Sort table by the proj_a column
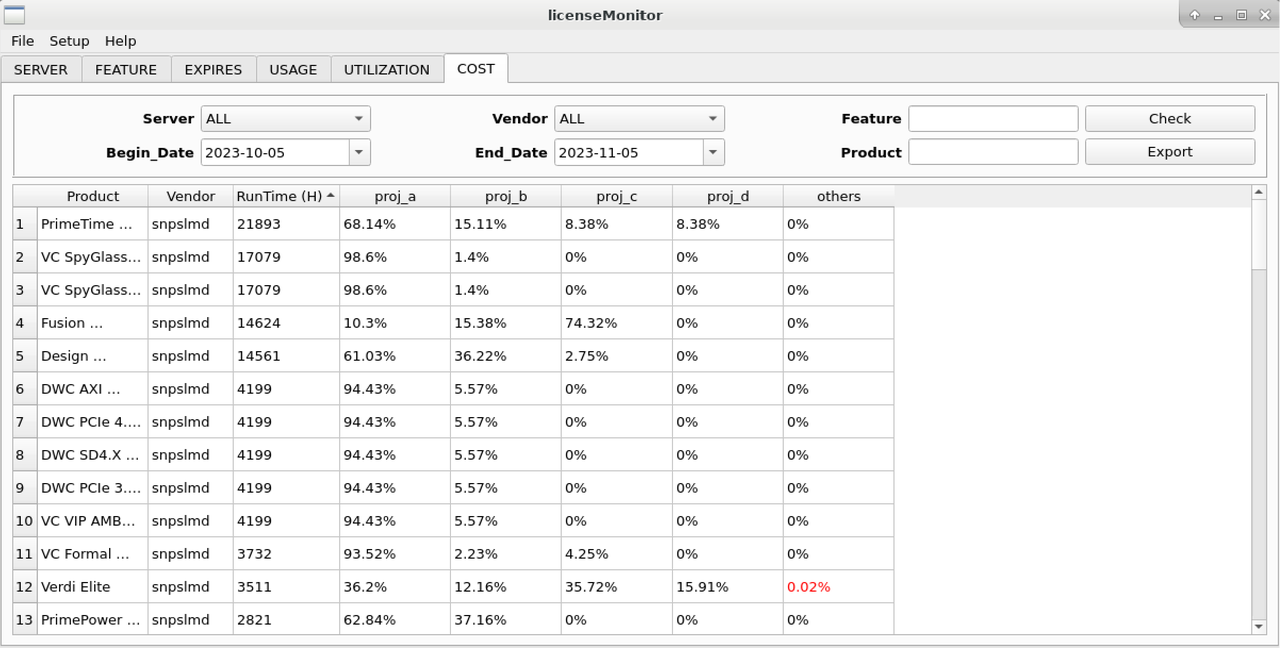The width and height of the screenshot is (1280, 648). coord(395,196)
